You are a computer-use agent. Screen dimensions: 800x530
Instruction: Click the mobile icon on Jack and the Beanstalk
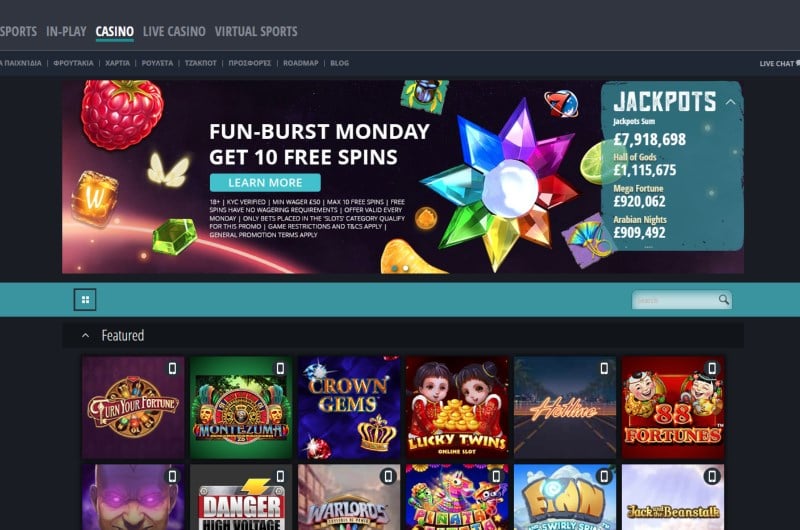(x=712, y=476)
